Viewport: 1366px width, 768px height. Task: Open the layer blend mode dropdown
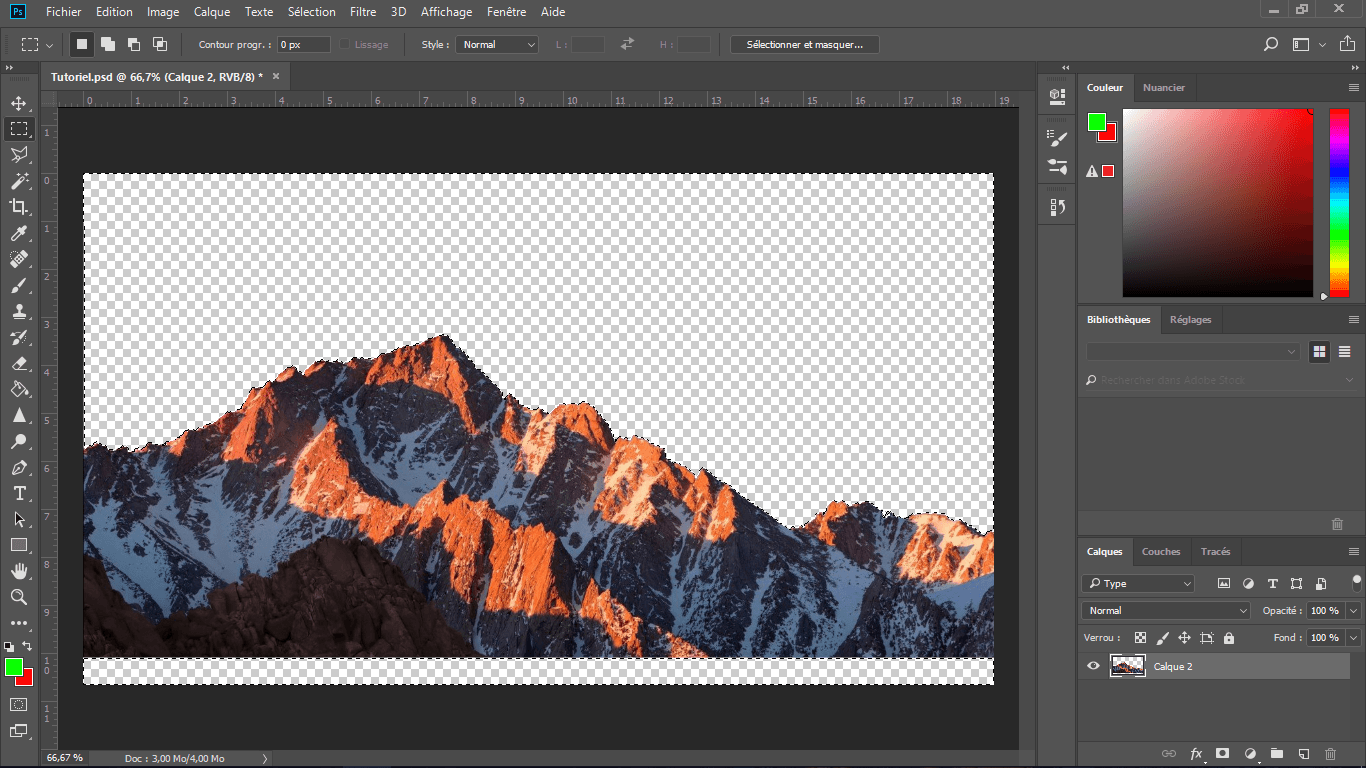1166,611
